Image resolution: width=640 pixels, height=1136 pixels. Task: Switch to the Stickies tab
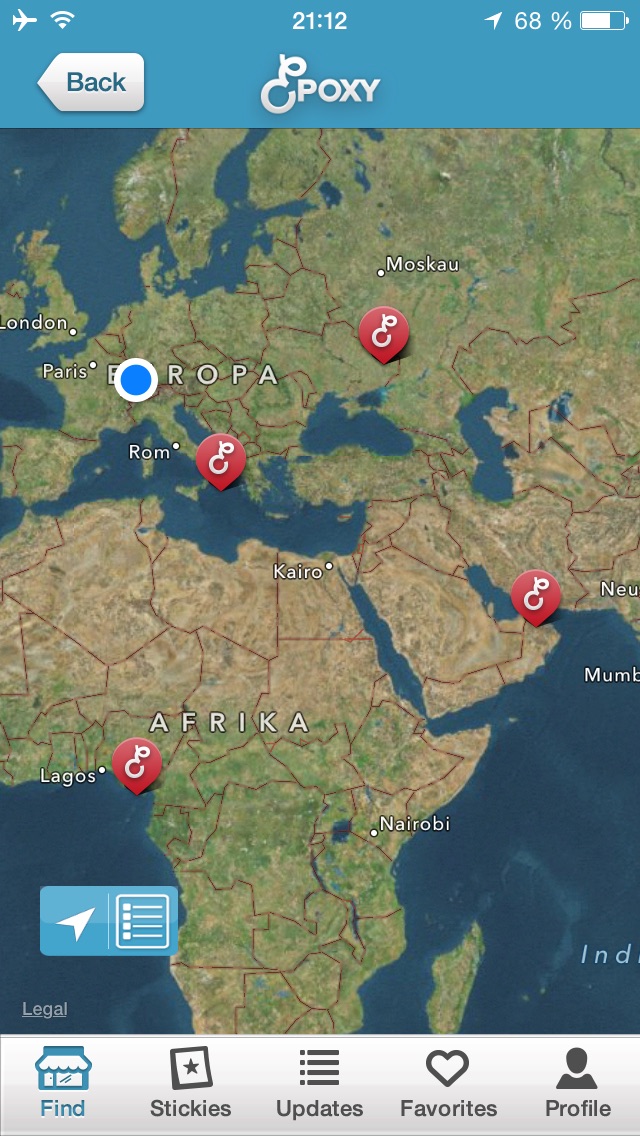(191, 1083)
